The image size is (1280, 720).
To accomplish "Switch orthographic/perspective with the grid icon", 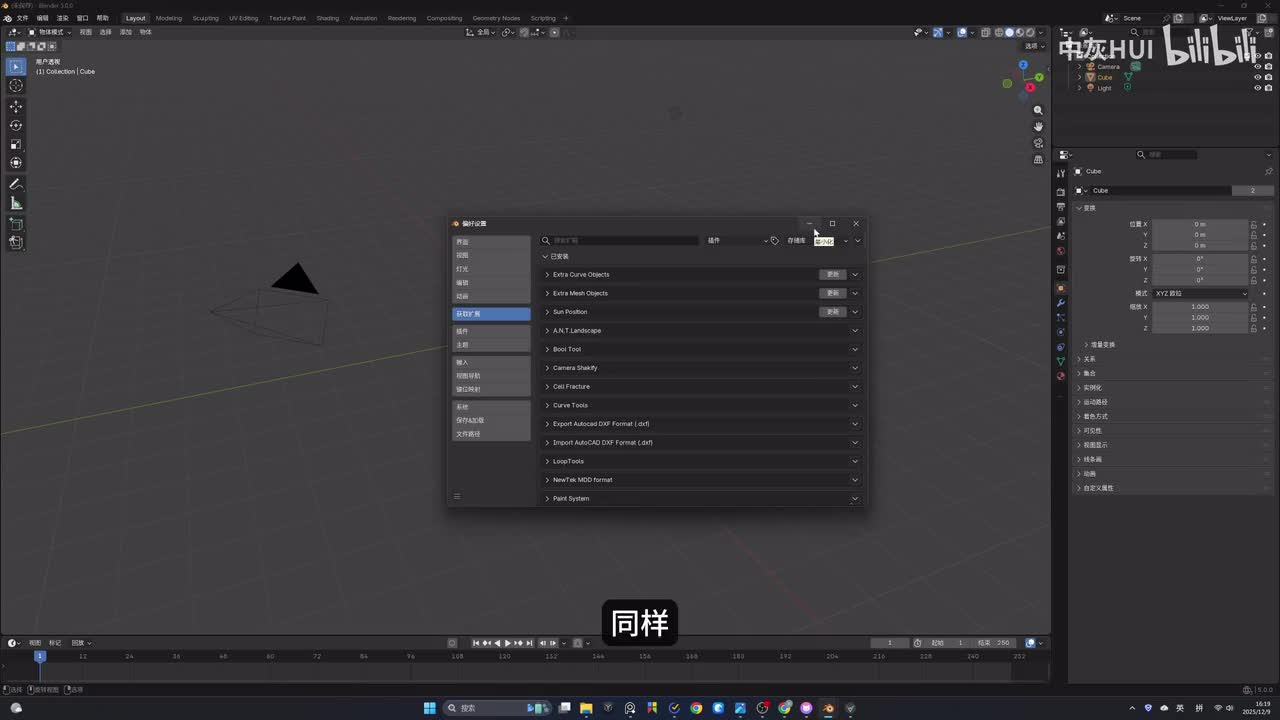I will click(x=1038, y=159).
